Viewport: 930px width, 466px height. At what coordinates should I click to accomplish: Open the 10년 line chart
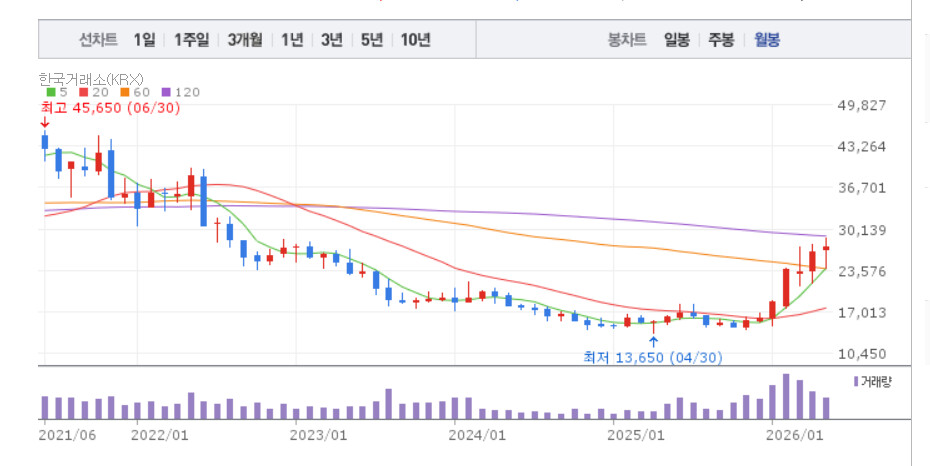(x=415, y=40)
